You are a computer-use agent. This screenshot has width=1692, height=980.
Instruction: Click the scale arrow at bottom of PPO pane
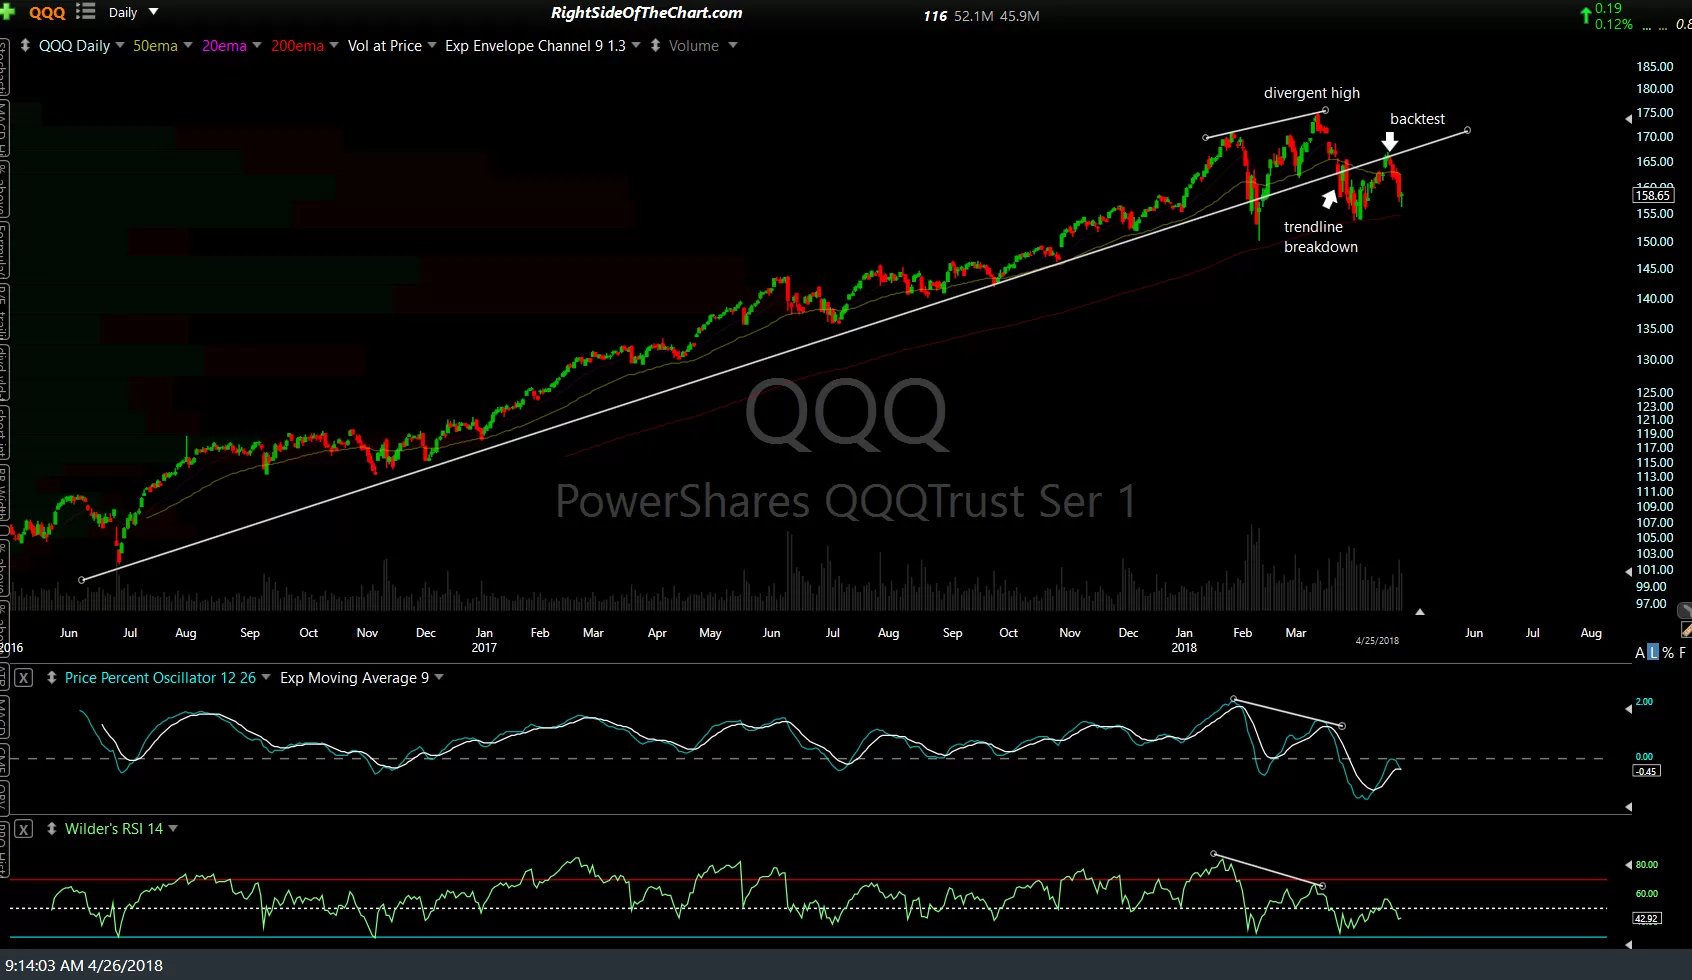1628,806
